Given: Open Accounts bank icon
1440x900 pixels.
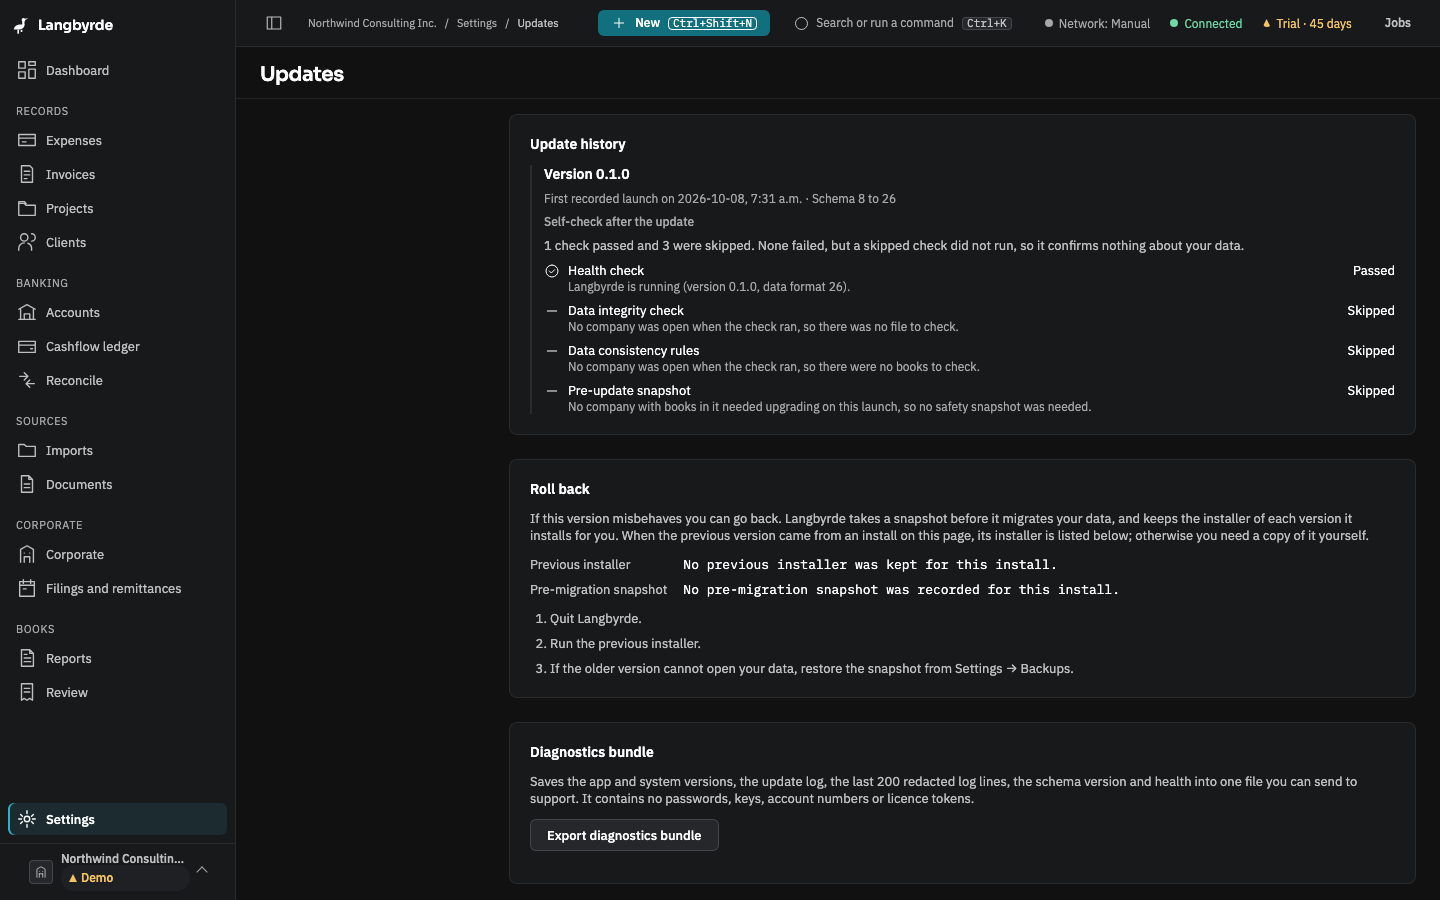Looking at the screenshot, I should (27, 312).
